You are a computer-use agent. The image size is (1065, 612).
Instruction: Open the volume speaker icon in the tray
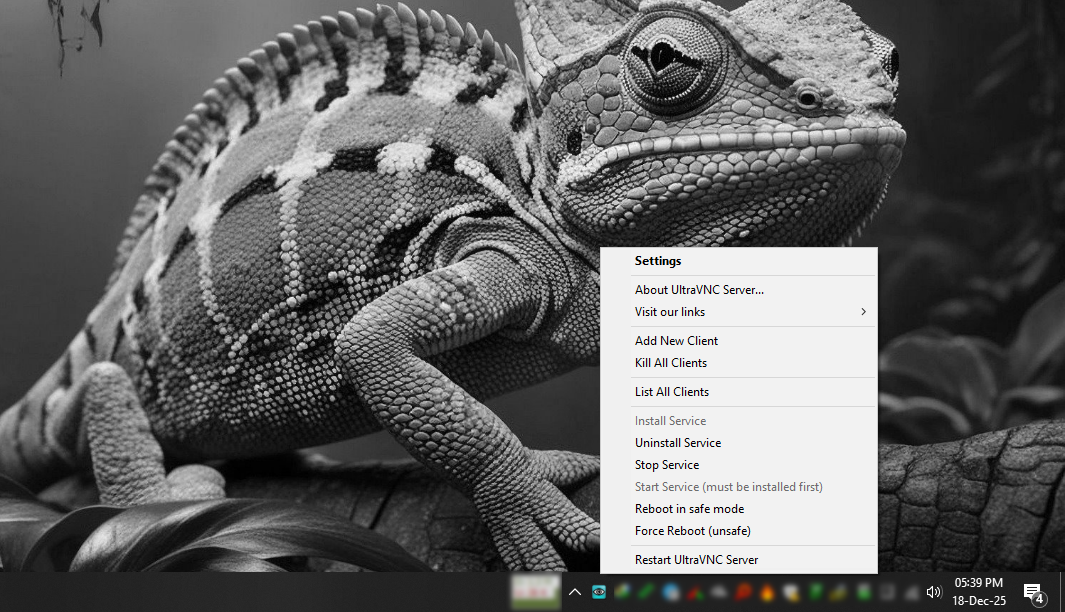(933, 592)
